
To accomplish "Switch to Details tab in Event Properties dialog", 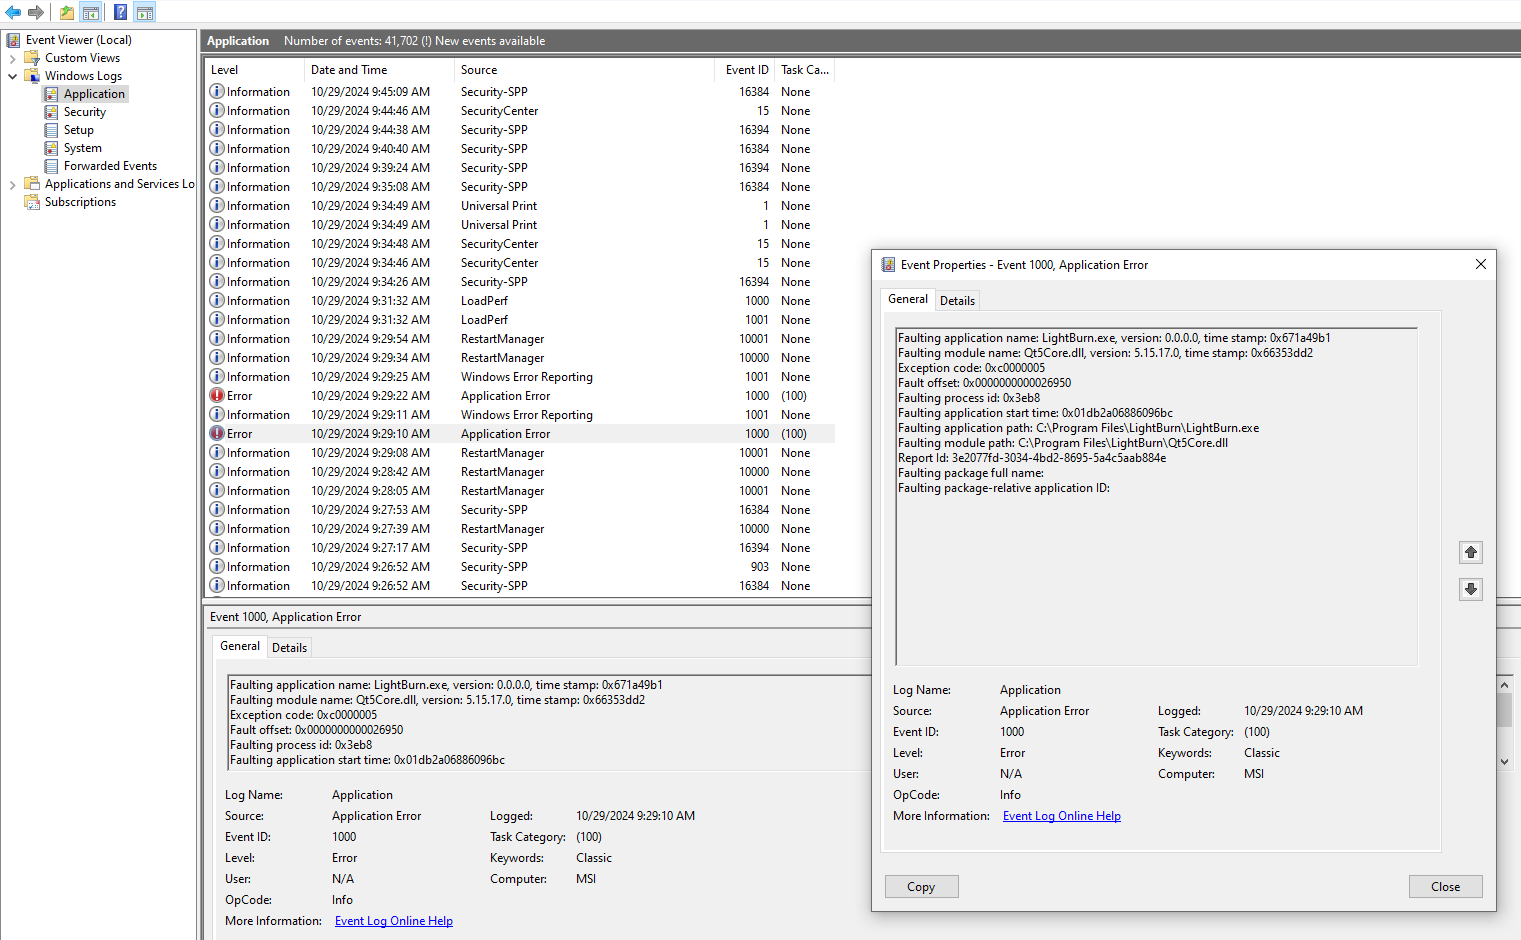I will [x=957, y=301].
